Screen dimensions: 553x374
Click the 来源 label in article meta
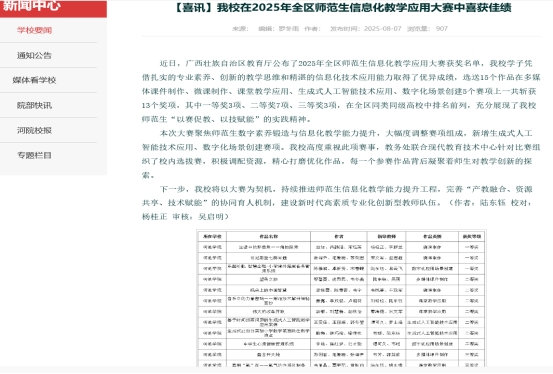[240, 29]
